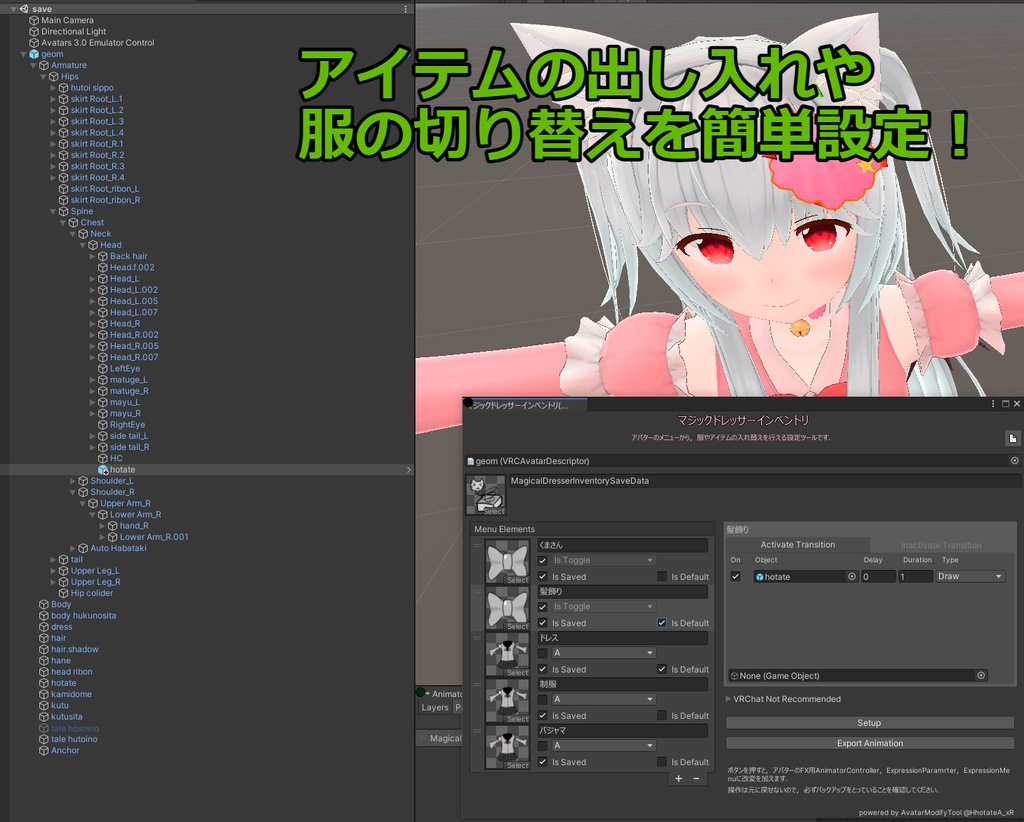Click the cube icon next to Main Camera
This screenshot has width=1024, height=822.
34,20
